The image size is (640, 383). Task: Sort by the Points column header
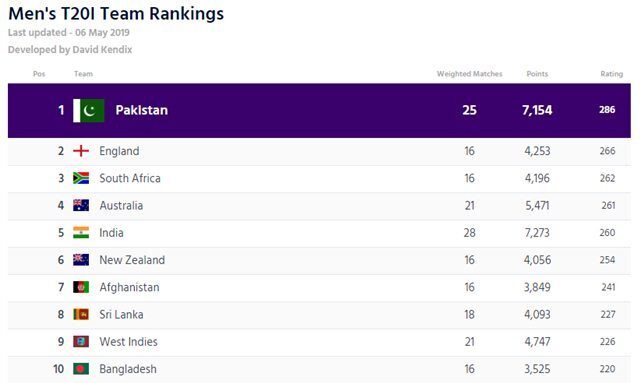coord(537,74)
